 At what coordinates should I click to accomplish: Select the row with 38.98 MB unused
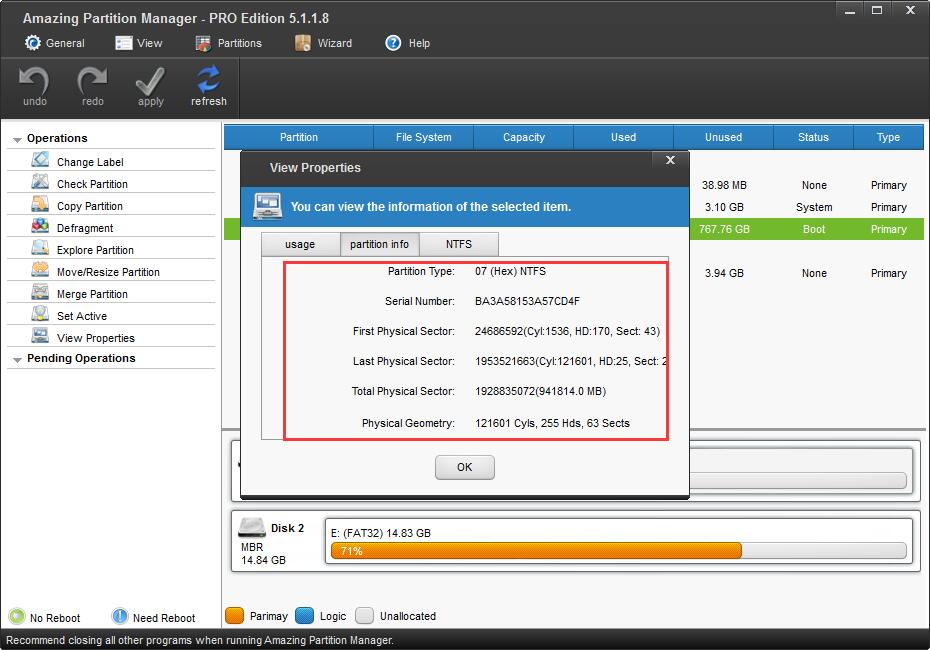tap(807, 185)
